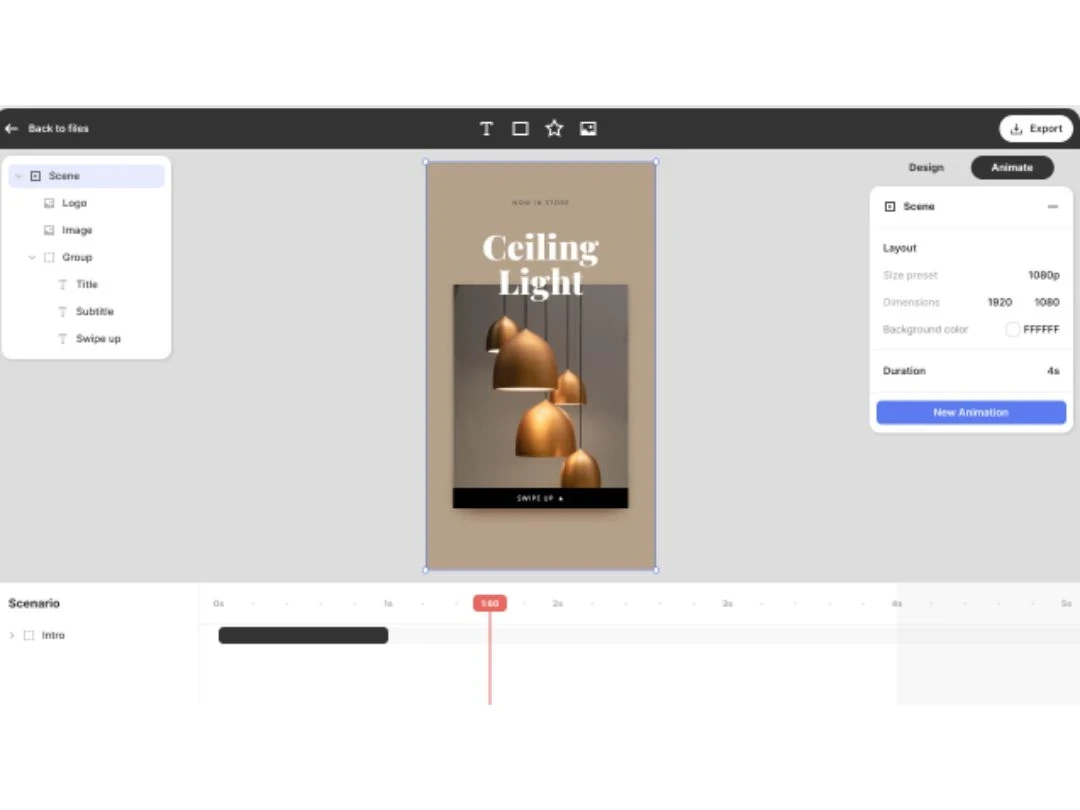Select the Intro animation bar in timeline
The height and width of the screenshot is (810, 1080).
coord(303,635)
